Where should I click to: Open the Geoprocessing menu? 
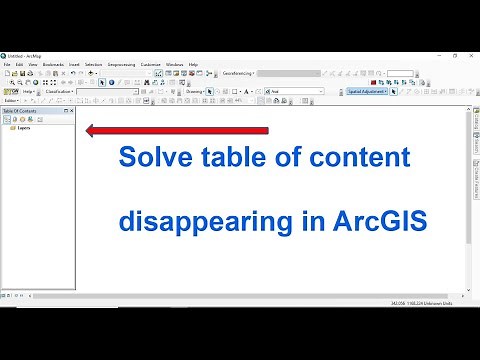pyautogui.click(x=121, y=64)
